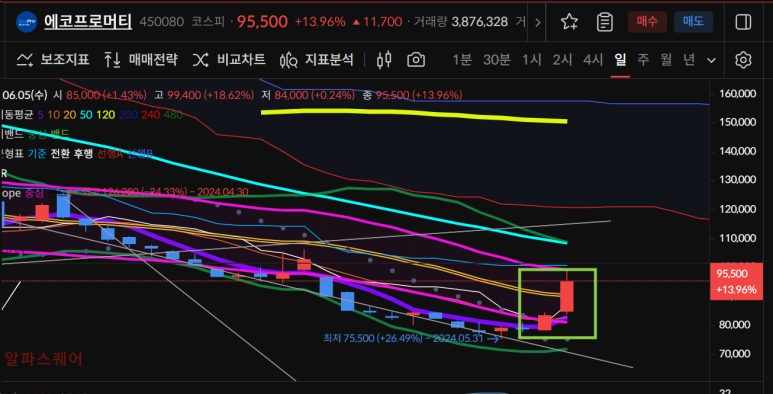Click the 160,000 price axis label
The height and width of the screenshot is (394, 773).
[x=738, y=94]
